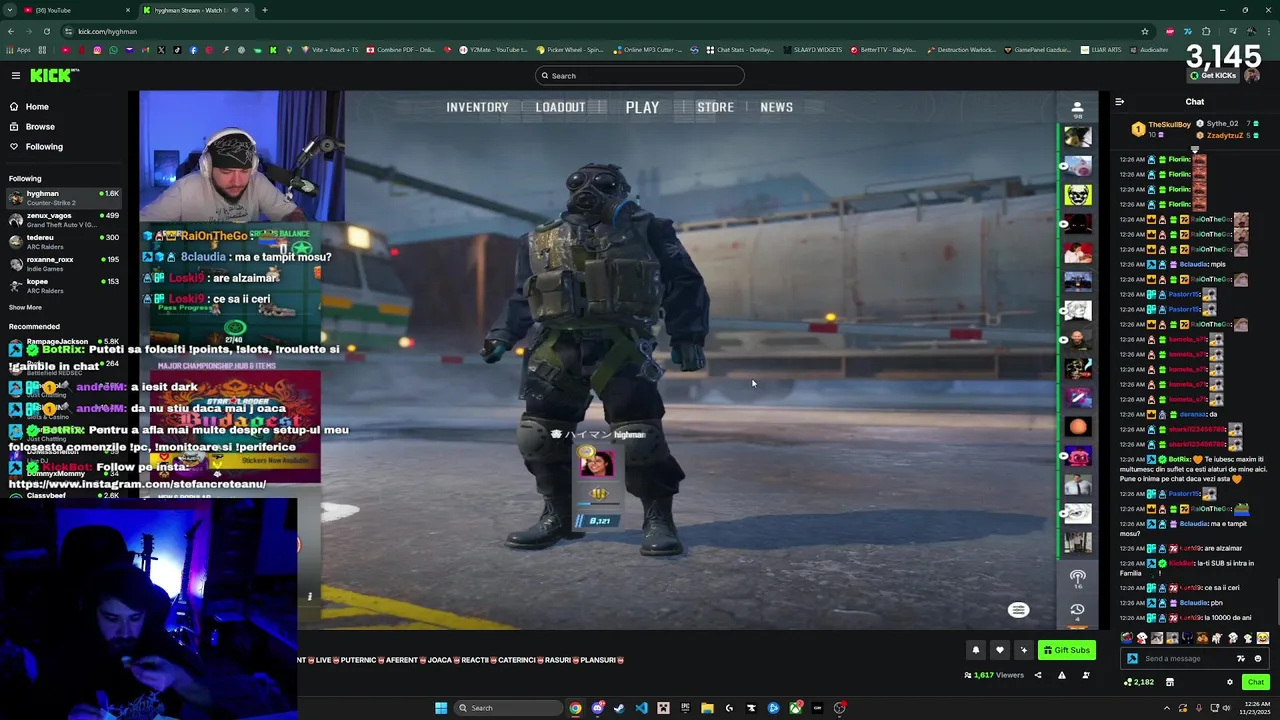
Task: Open Google Chrome from the taskbar
Action: coord(575,708)
